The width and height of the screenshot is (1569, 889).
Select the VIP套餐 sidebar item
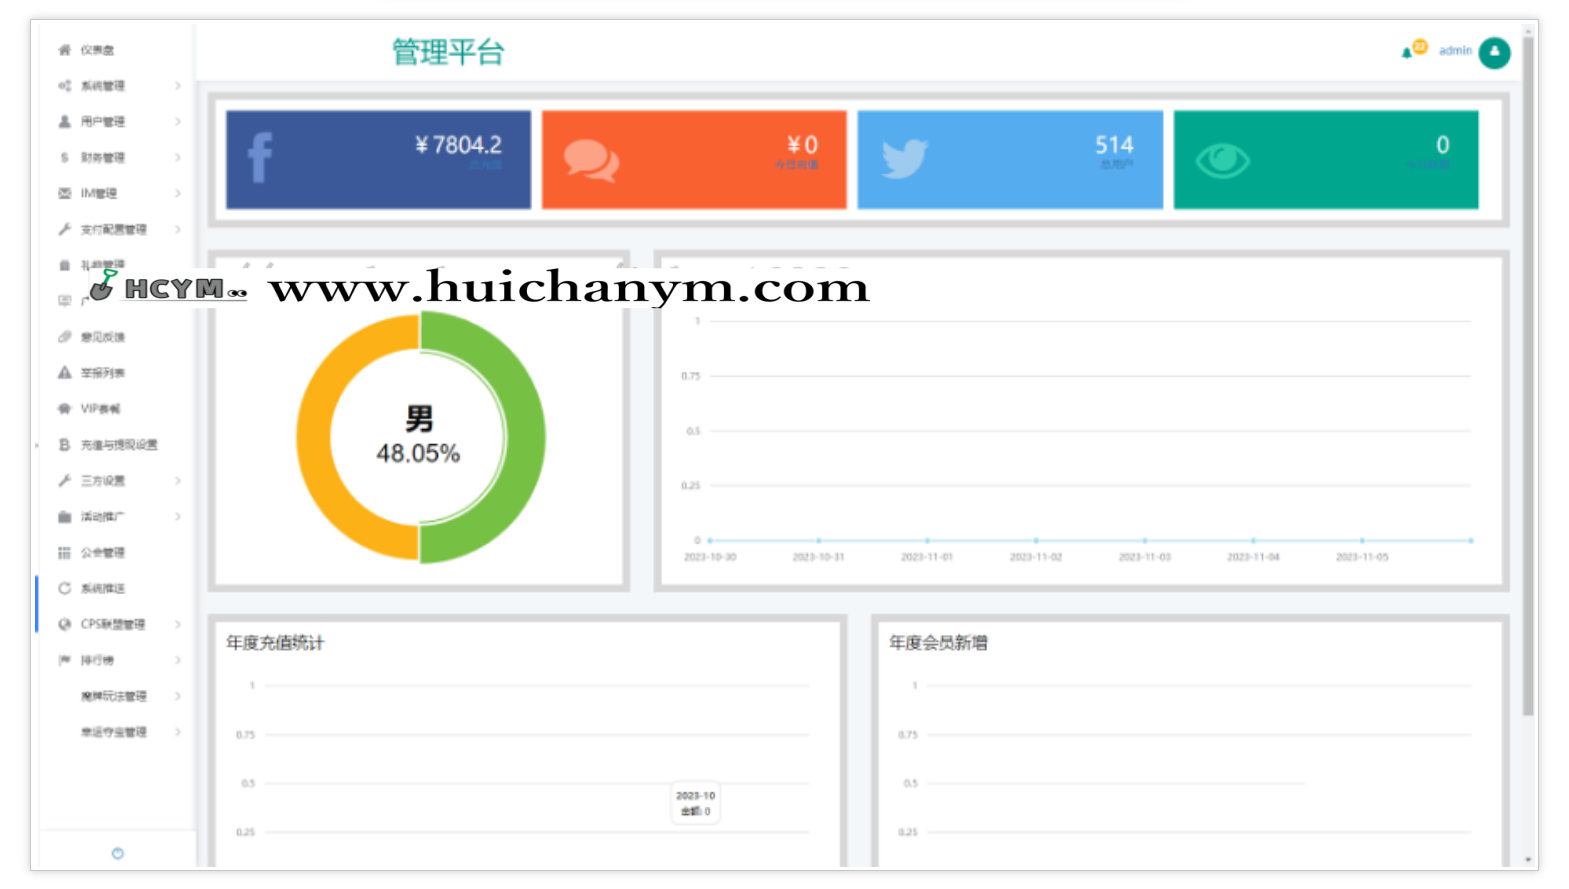[x=100, y=409]
